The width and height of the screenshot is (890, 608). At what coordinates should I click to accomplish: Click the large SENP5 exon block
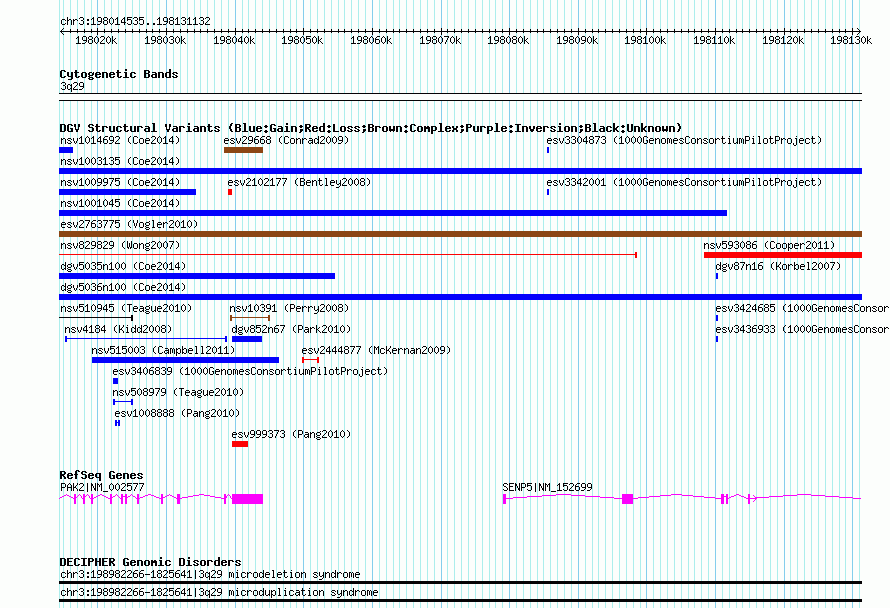click(627, 499)
